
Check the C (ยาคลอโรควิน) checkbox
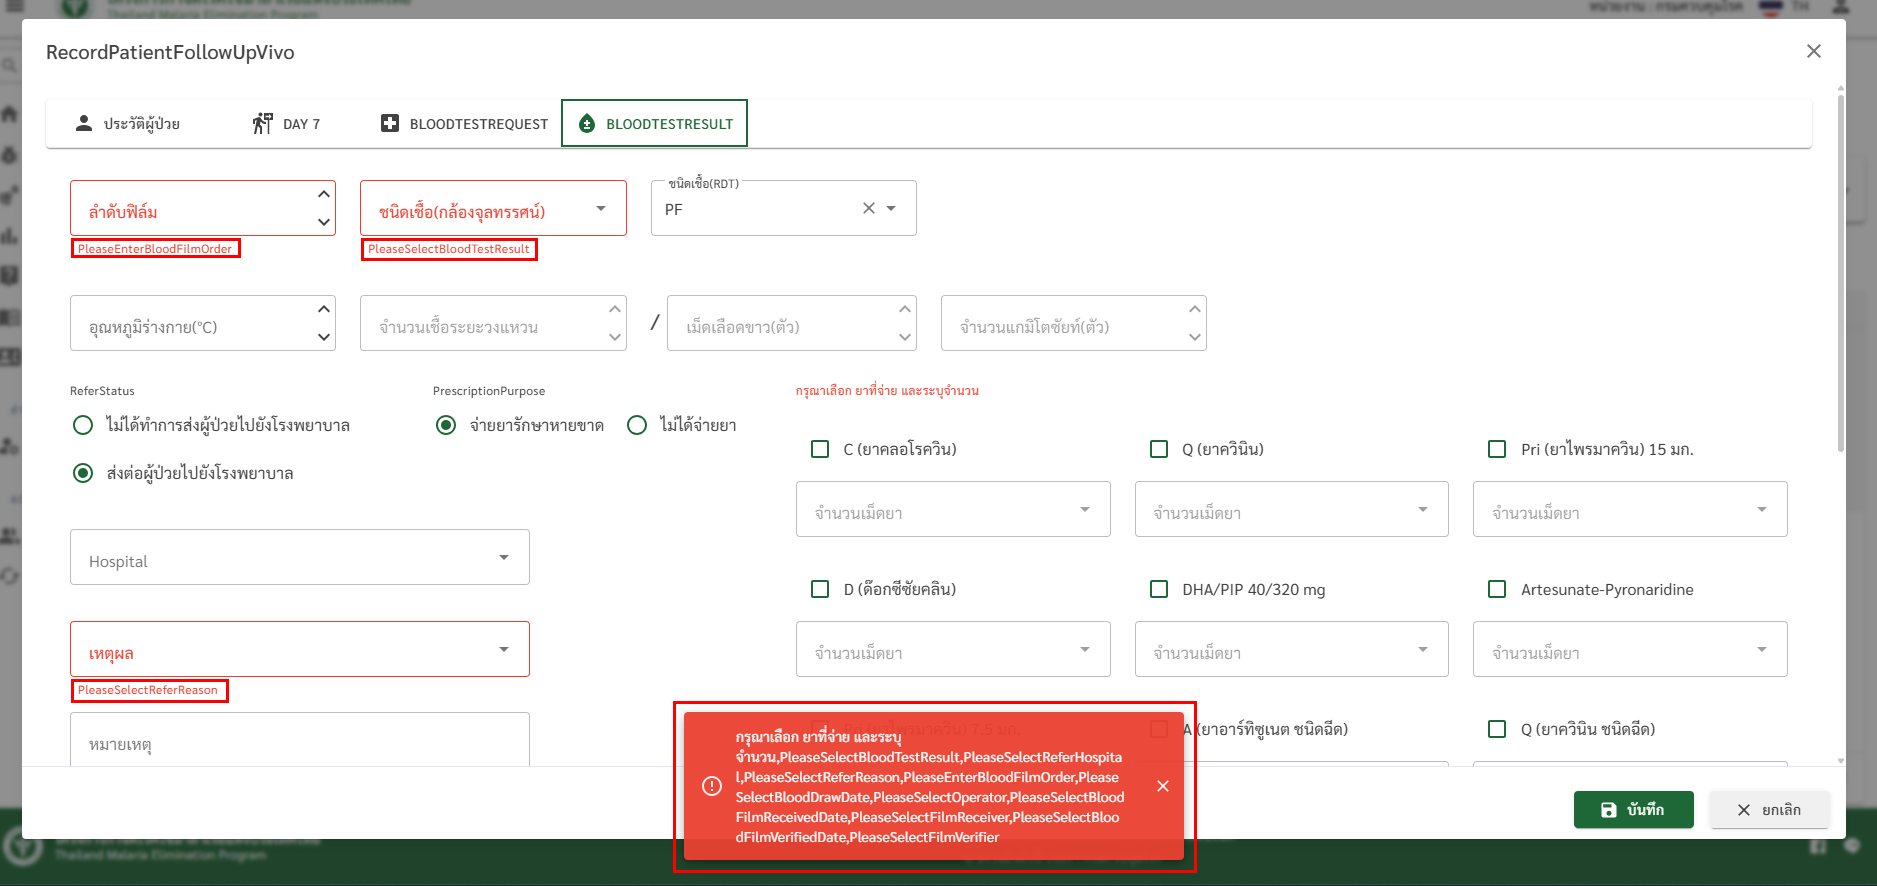pos(820,449)
